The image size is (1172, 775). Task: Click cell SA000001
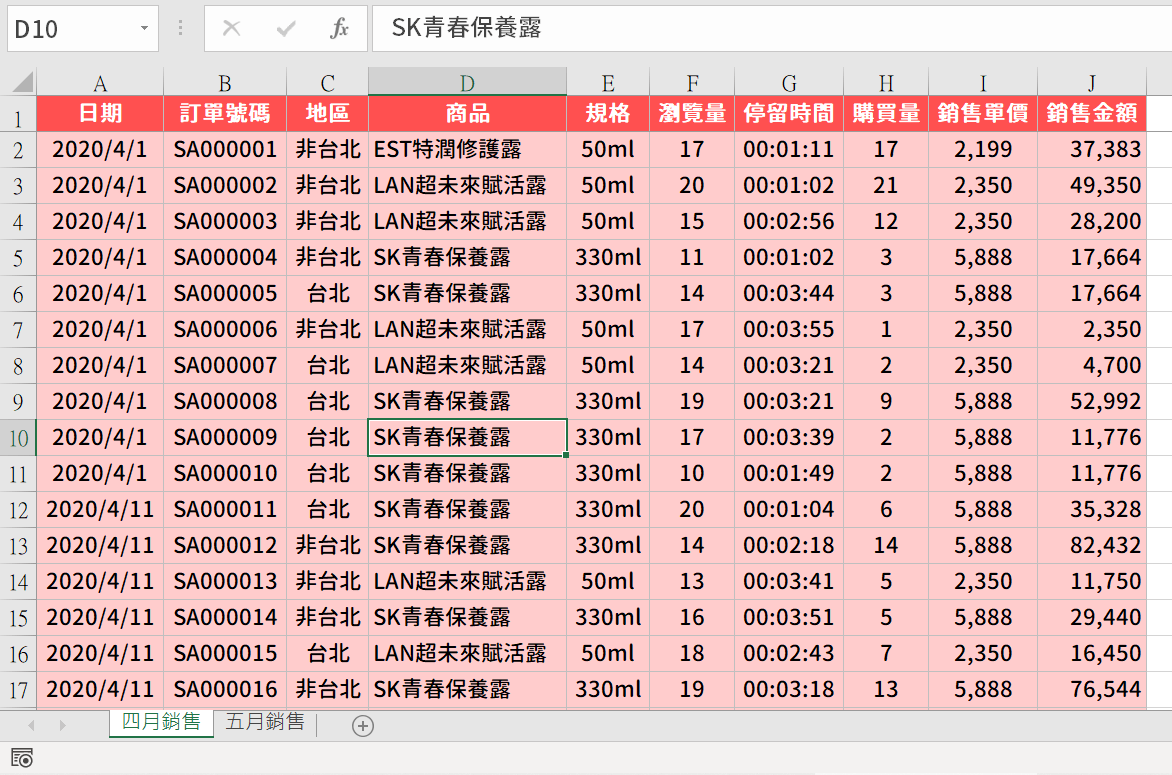click(x=225, y=149)
